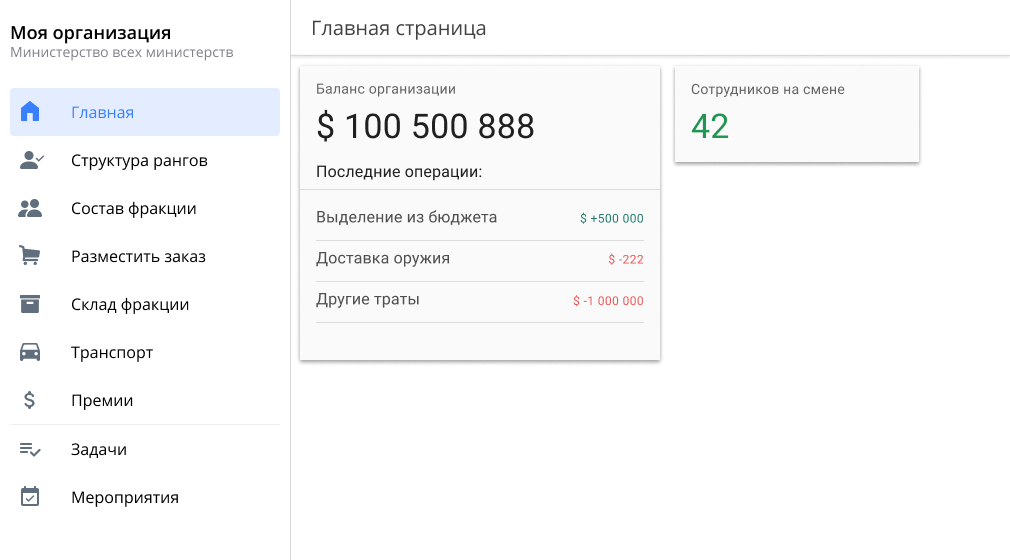Image resolution: width=1010 pixels, height=560 pixels.
Task: Click the 'Другие траты' operation entry
Action: point(368,299)
